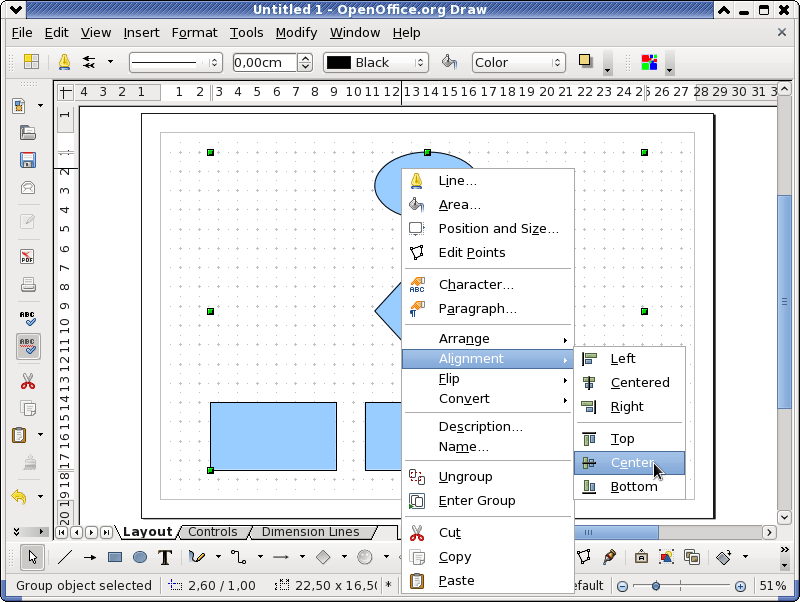The width and height of the screenshot is (800, 602).
Task: Click the Open the Edit menu
Action: click(x=56, y=33)
